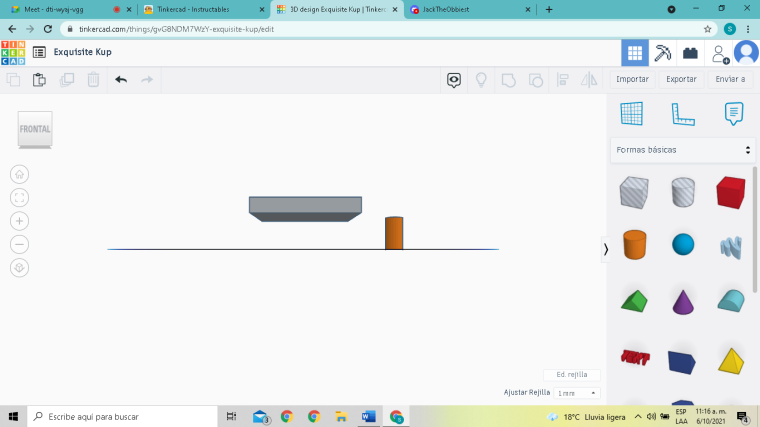This screenshot has height=427, width=760.
Task: Click the Tinkercad logo
Action: pyautogui.click(x=13, y=52)
